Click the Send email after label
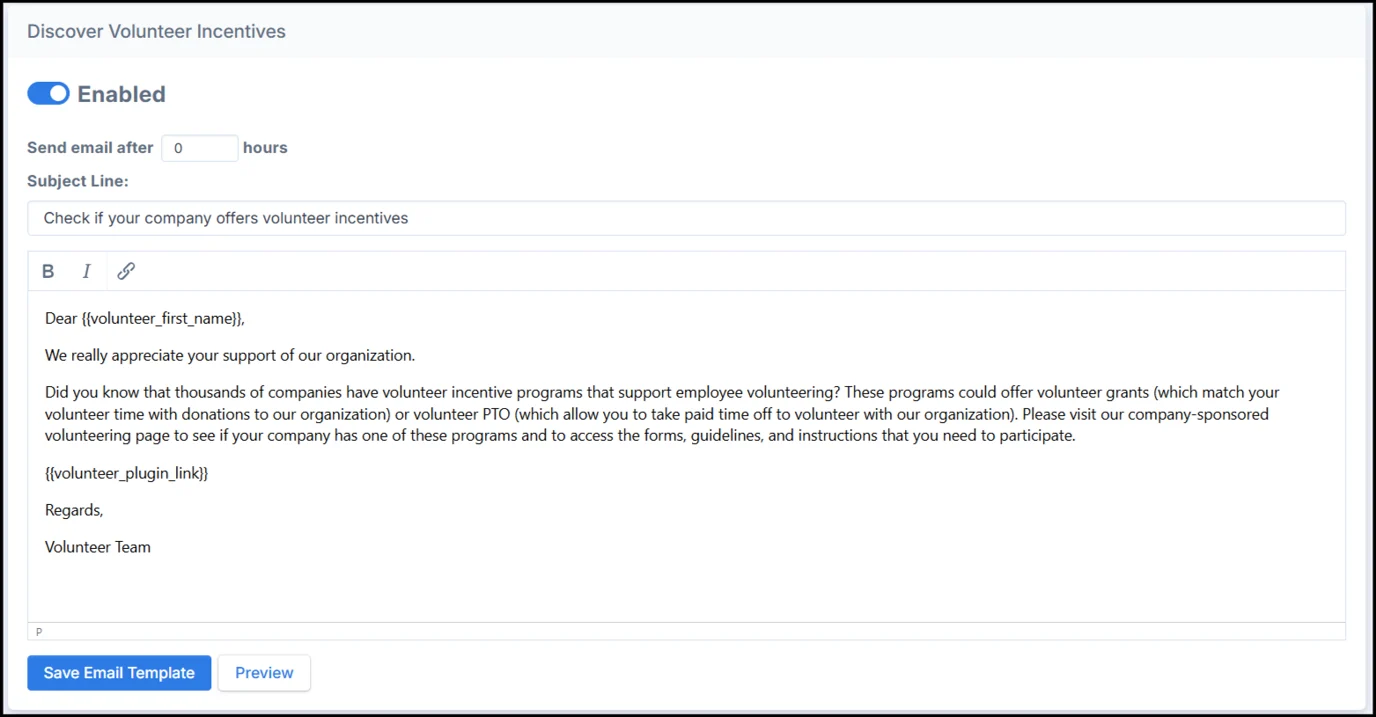Image resolution: width=1376 pixels, height=717 pixels. [90, 148]
